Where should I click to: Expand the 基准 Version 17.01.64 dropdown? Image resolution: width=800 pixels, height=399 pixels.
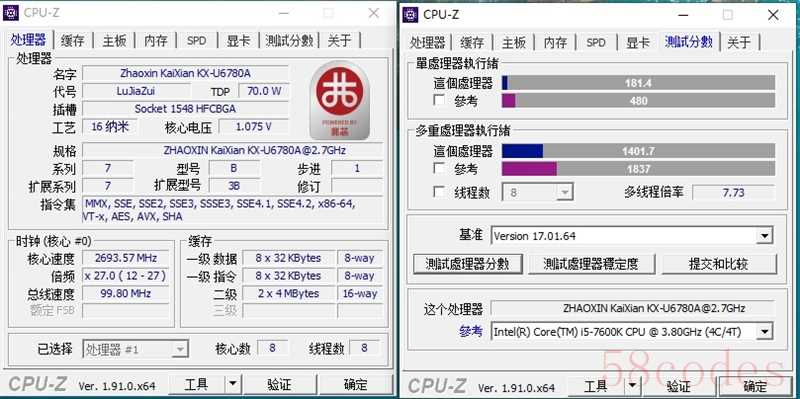click(632, 236)
